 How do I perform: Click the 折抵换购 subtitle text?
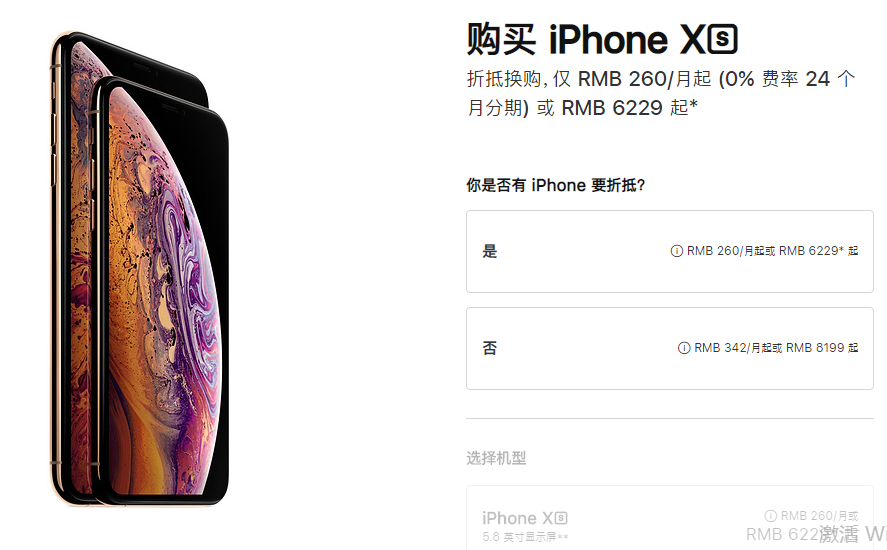pyautogui.click(x=504, y=79)
